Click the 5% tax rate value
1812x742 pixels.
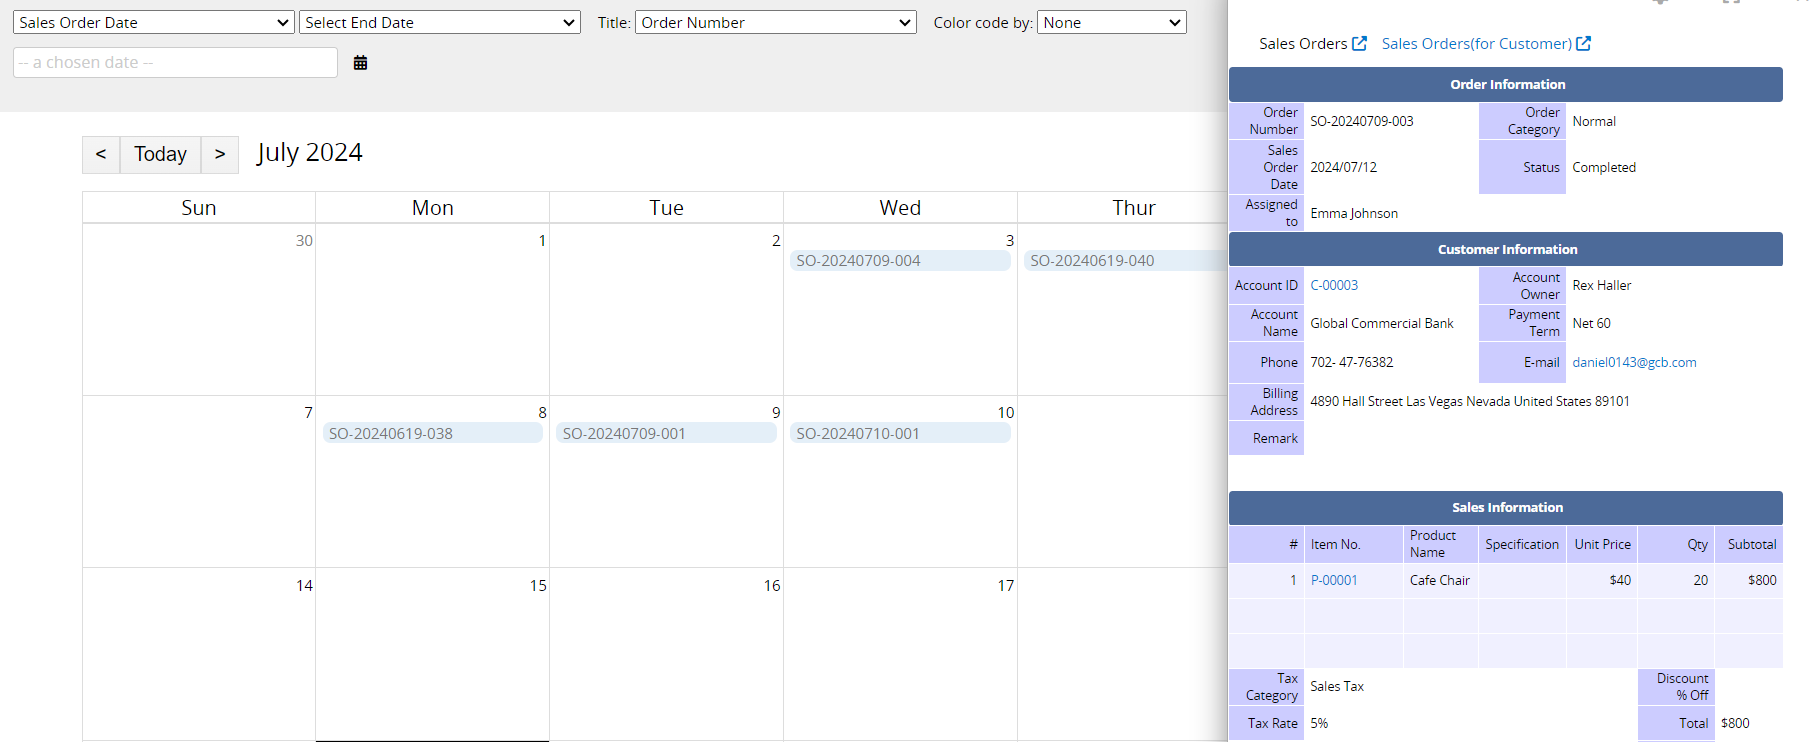pyautogui.click(x=1319, y=723)
